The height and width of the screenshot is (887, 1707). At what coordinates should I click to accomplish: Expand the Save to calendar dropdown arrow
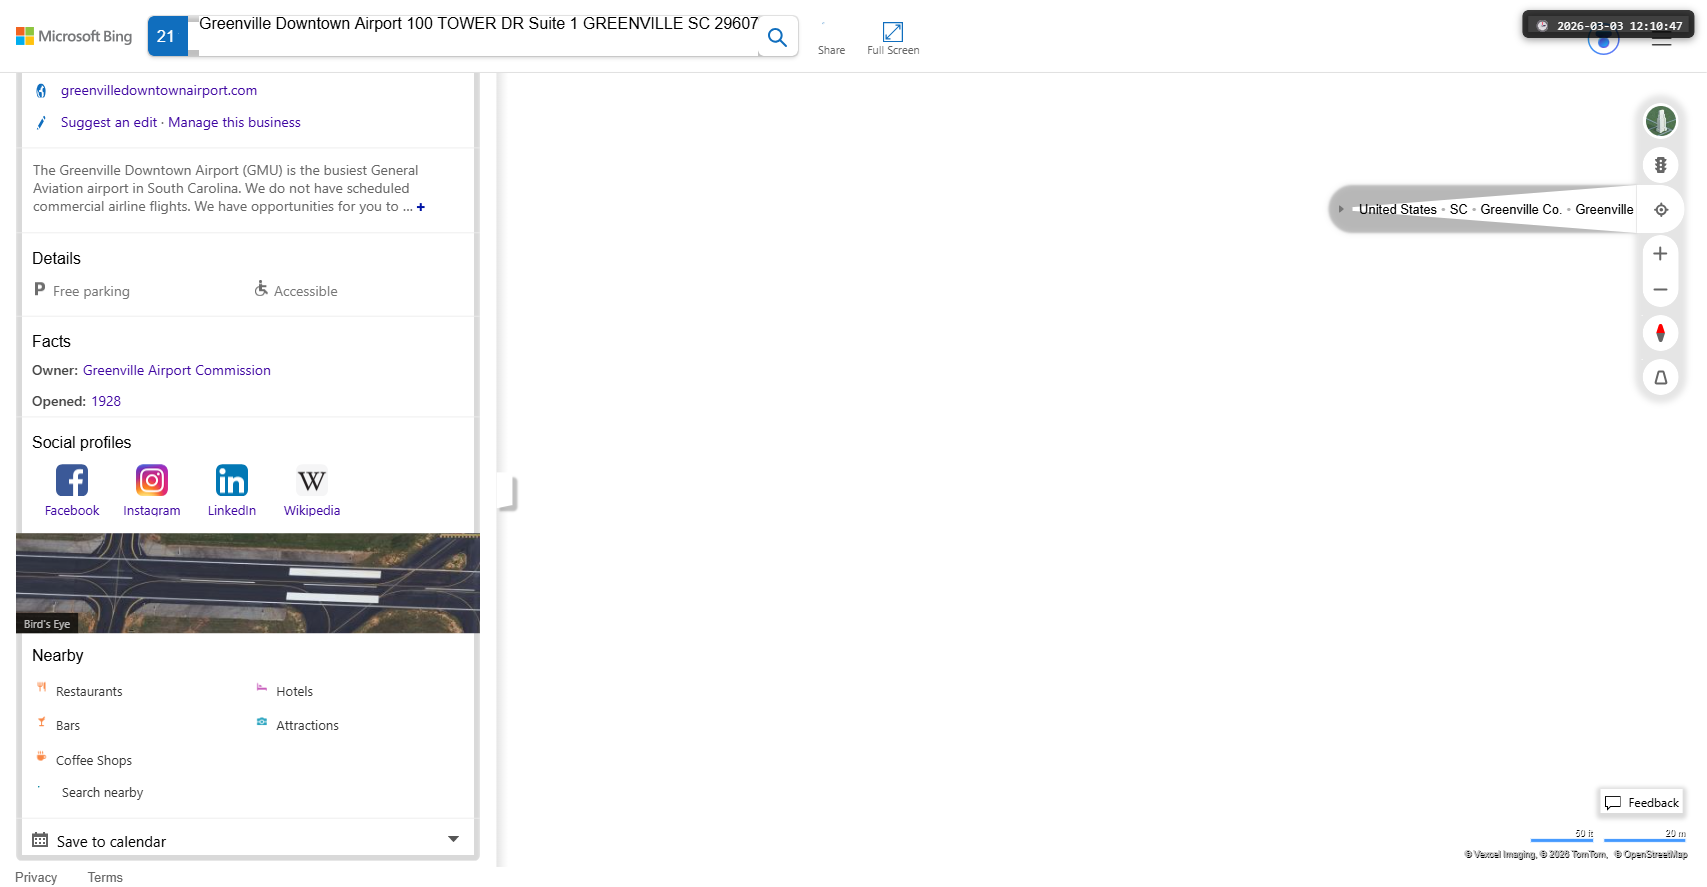(x=453, y=840)
